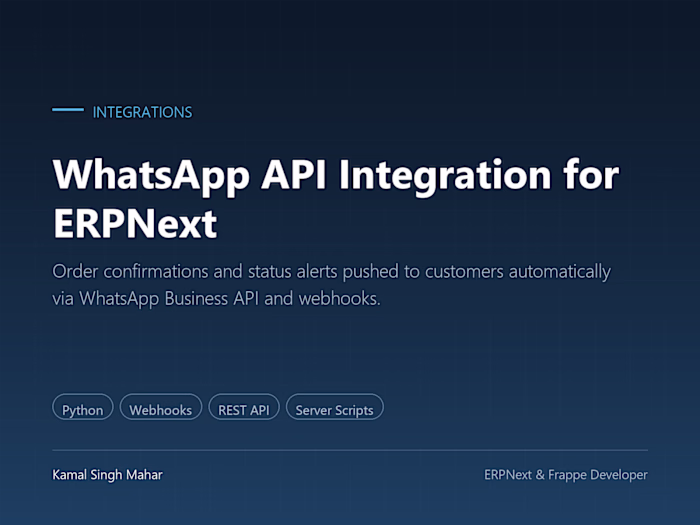Click the title 'WhatsApp API Integration for ERPNext'
The width and height of the screenshot is (700, 525).
336,199
